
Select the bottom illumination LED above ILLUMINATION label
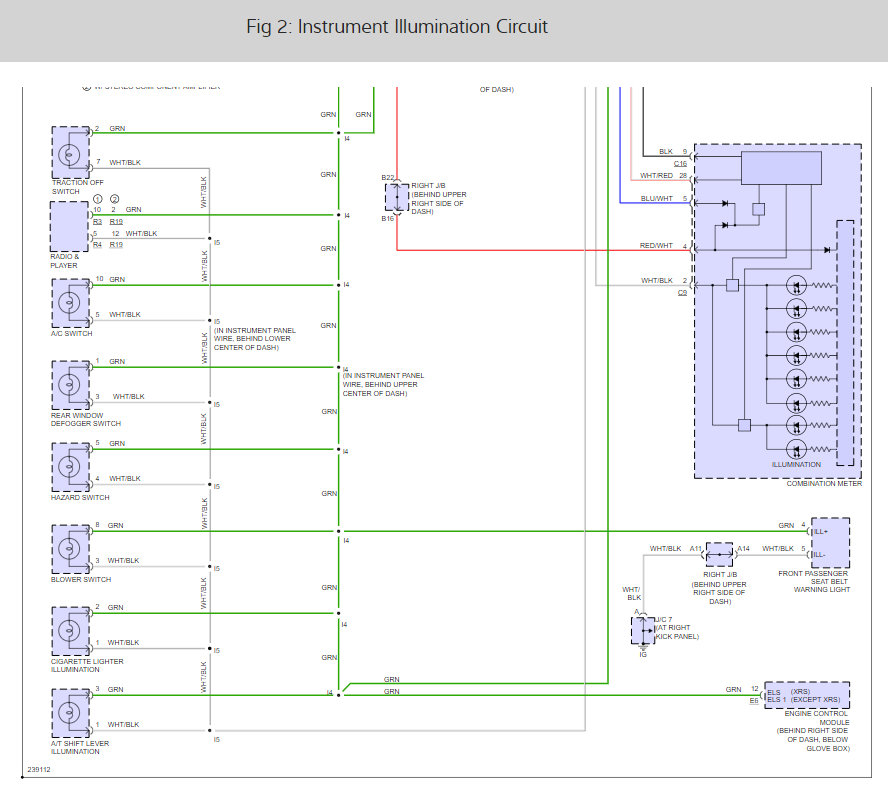click(x=796, y=449)
